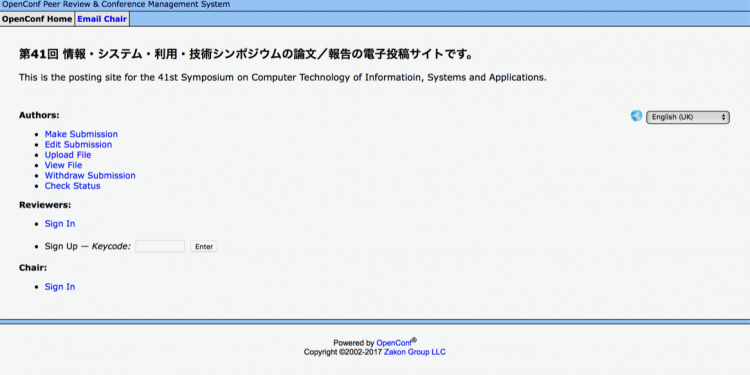Click the OpenConf Peer Review header title

point(116,5)
